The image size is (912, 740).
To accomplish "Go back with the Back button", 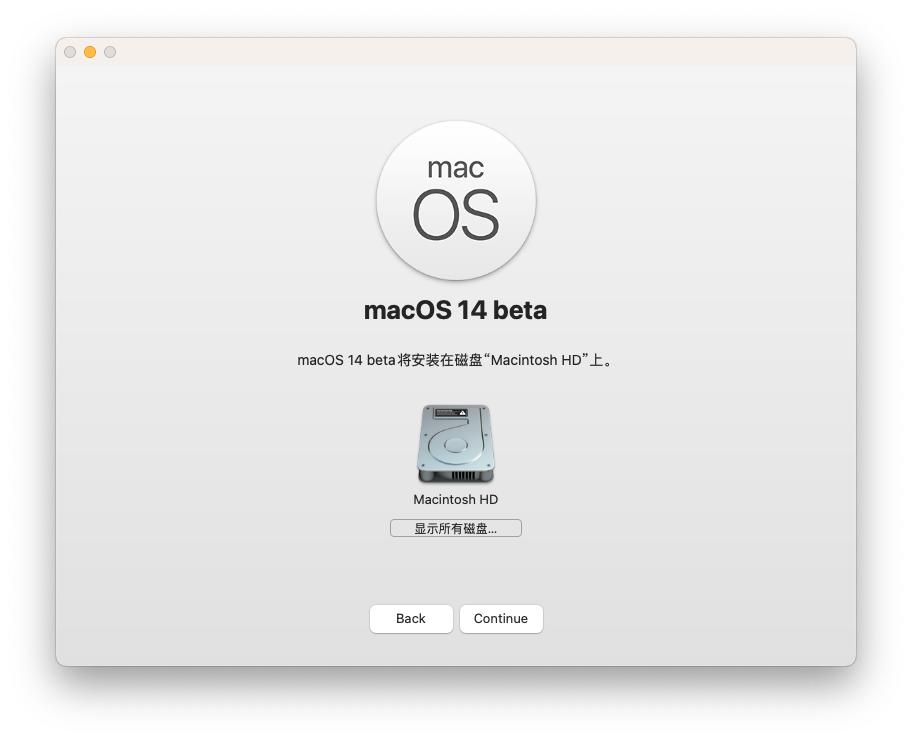I will pyautogui.click(x=411, y=618).
